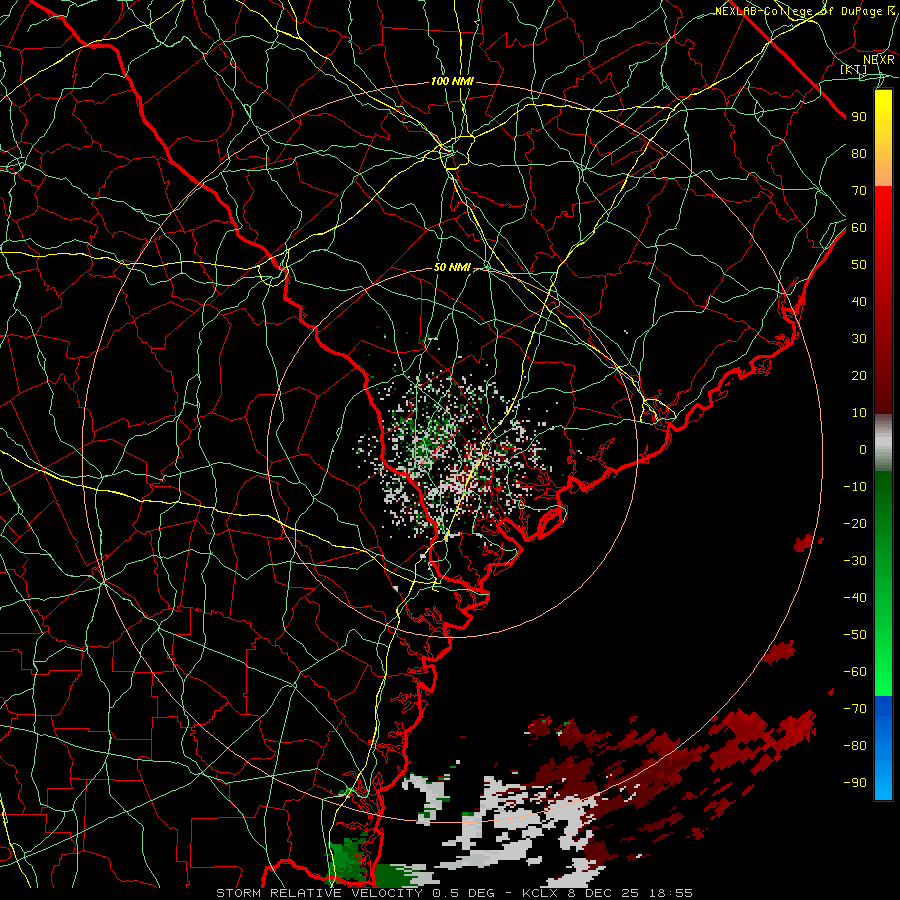
Task: Click the -20 value on velocity scale
Action: pyautogui.click(x=855, y=524)
